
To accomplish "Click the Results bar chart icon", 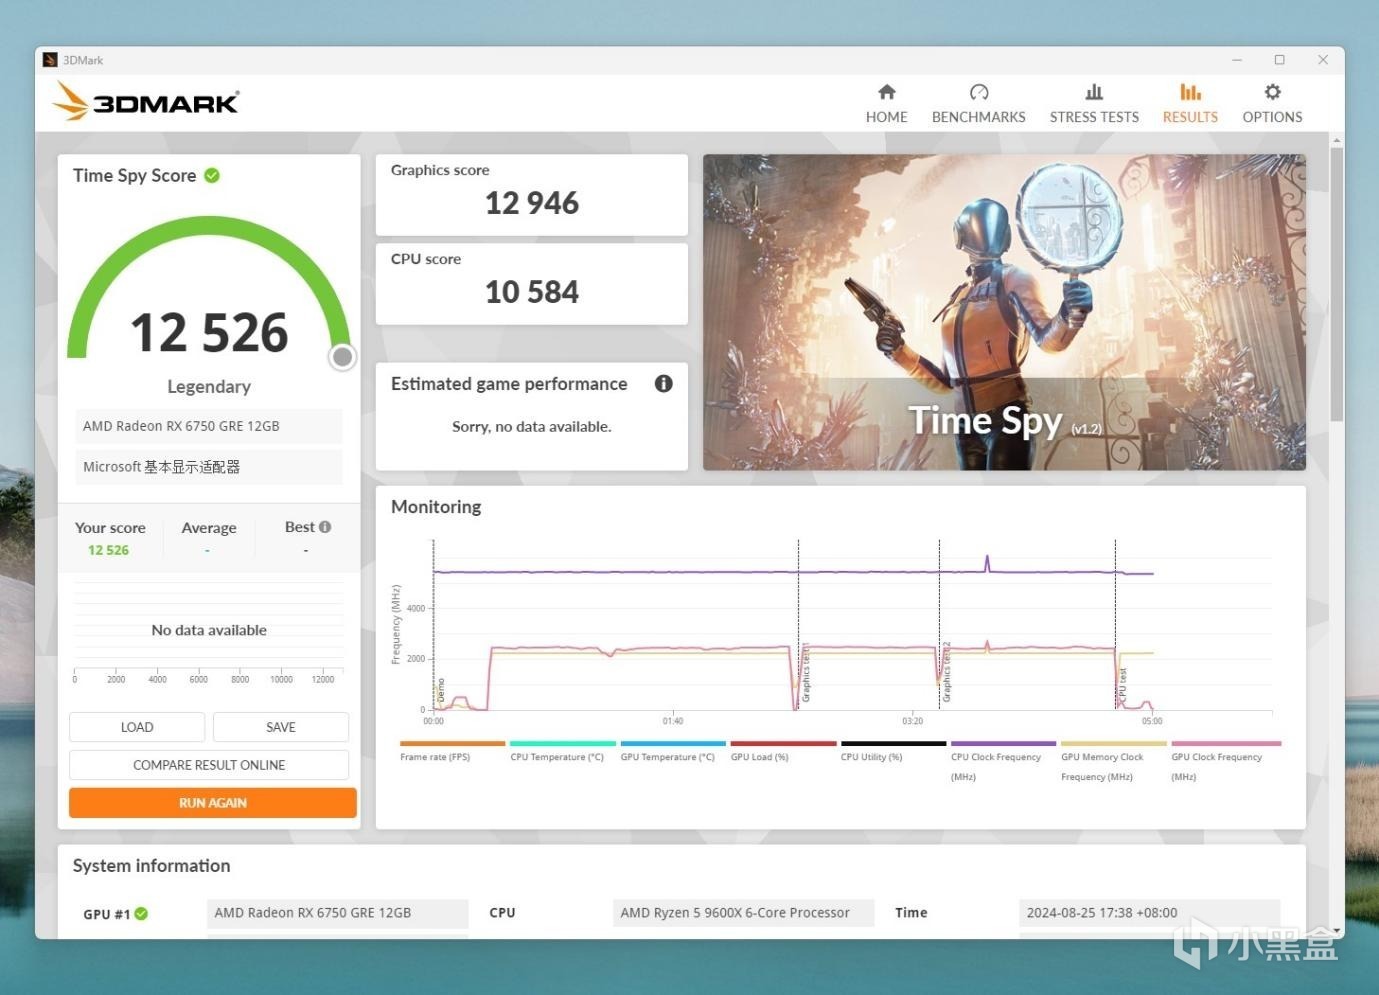I will pyautogui.click(x=1190, y=92).
